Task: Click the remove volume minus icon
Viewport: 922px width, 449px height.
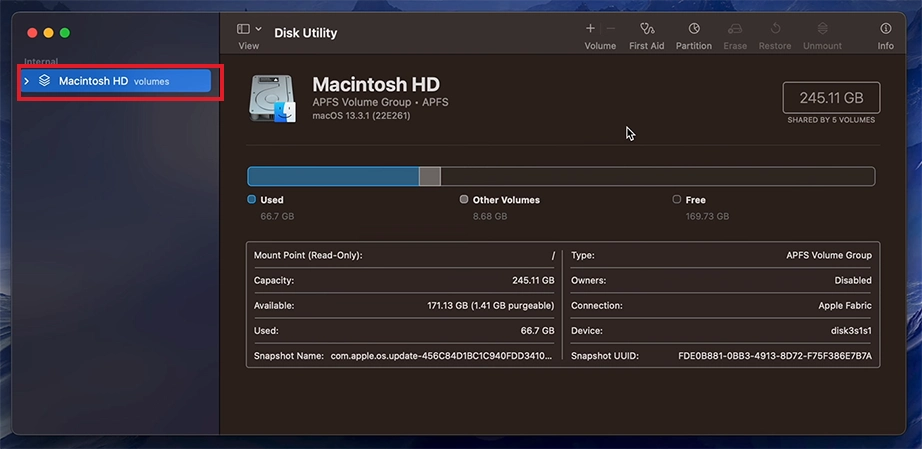Action: [610, 28]
